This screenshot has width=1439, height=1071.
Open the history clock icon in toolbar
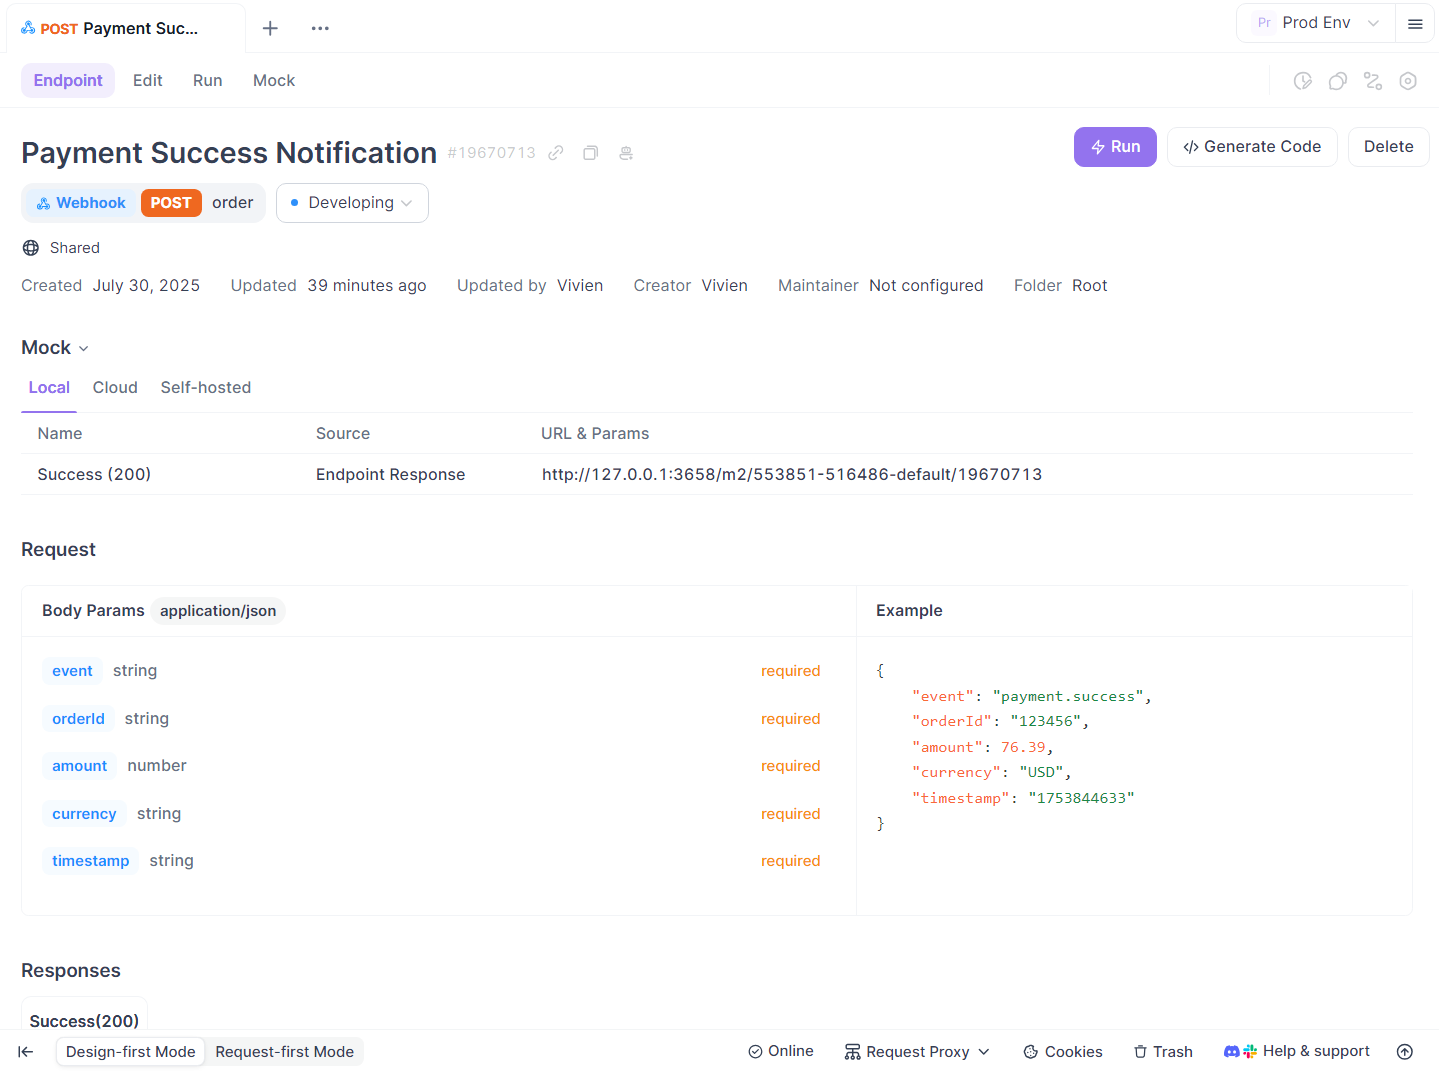1302,81
